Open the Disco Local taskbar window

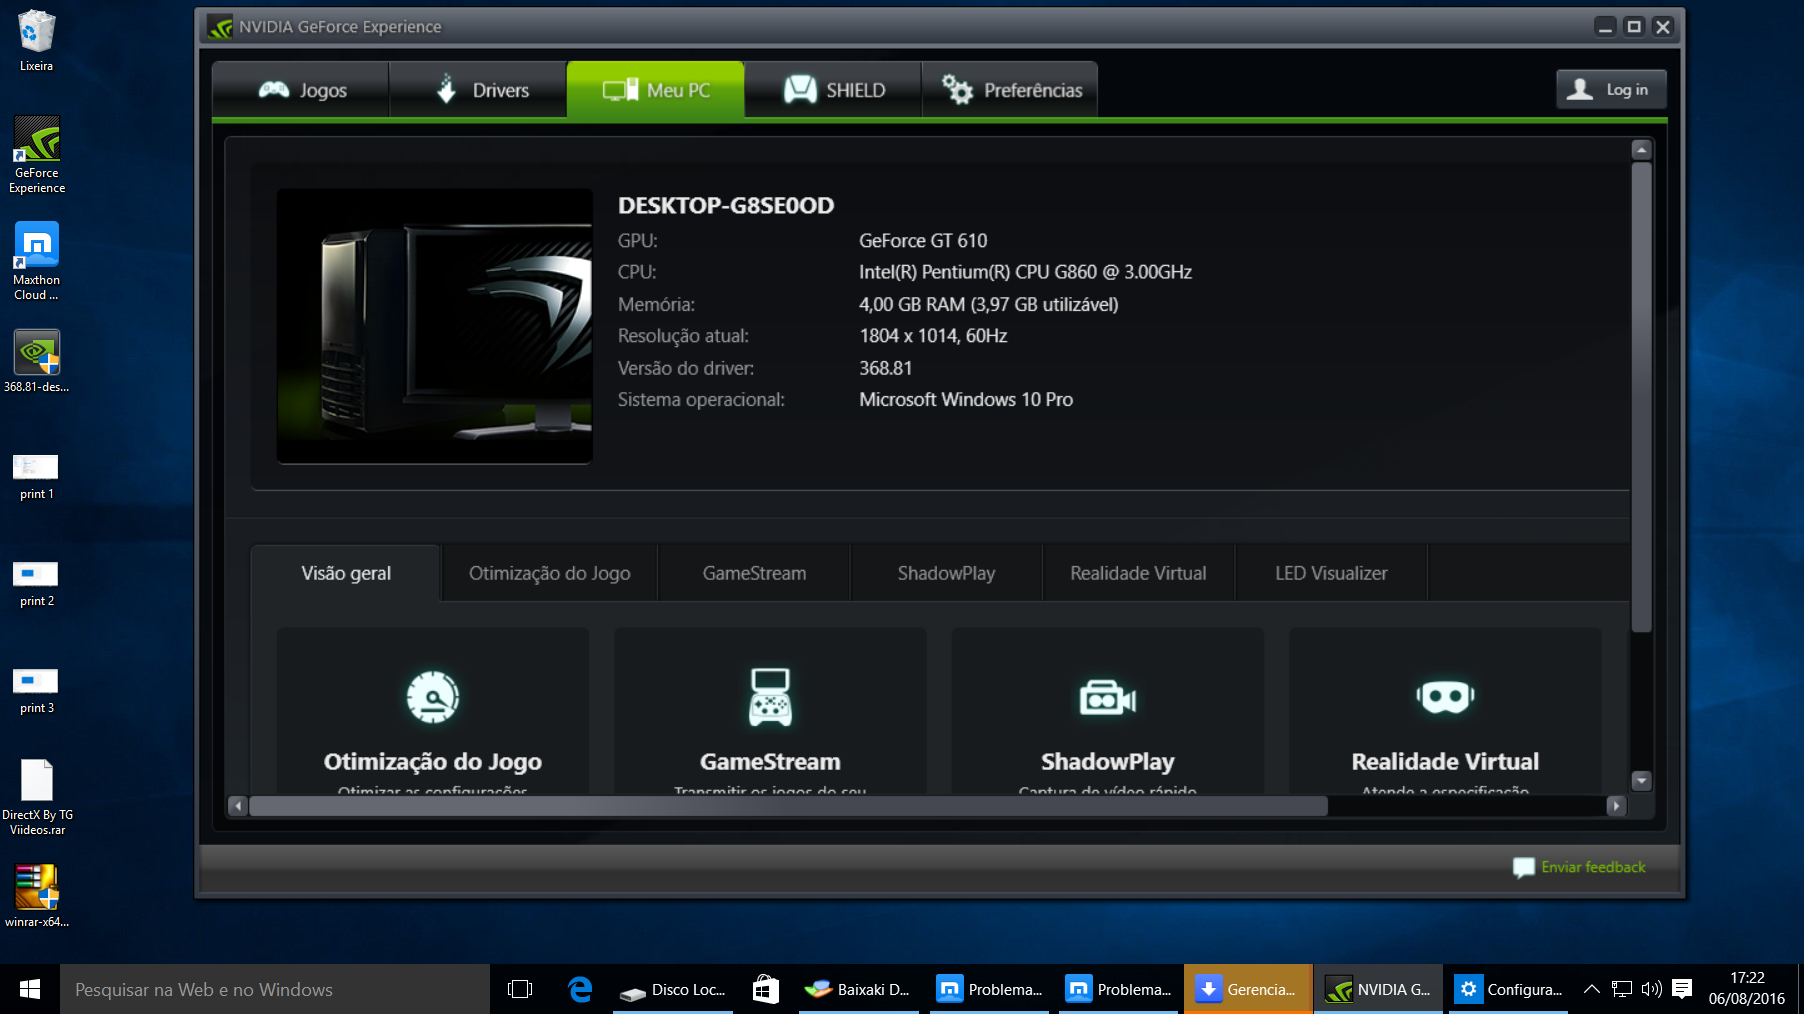pos(673,989)
